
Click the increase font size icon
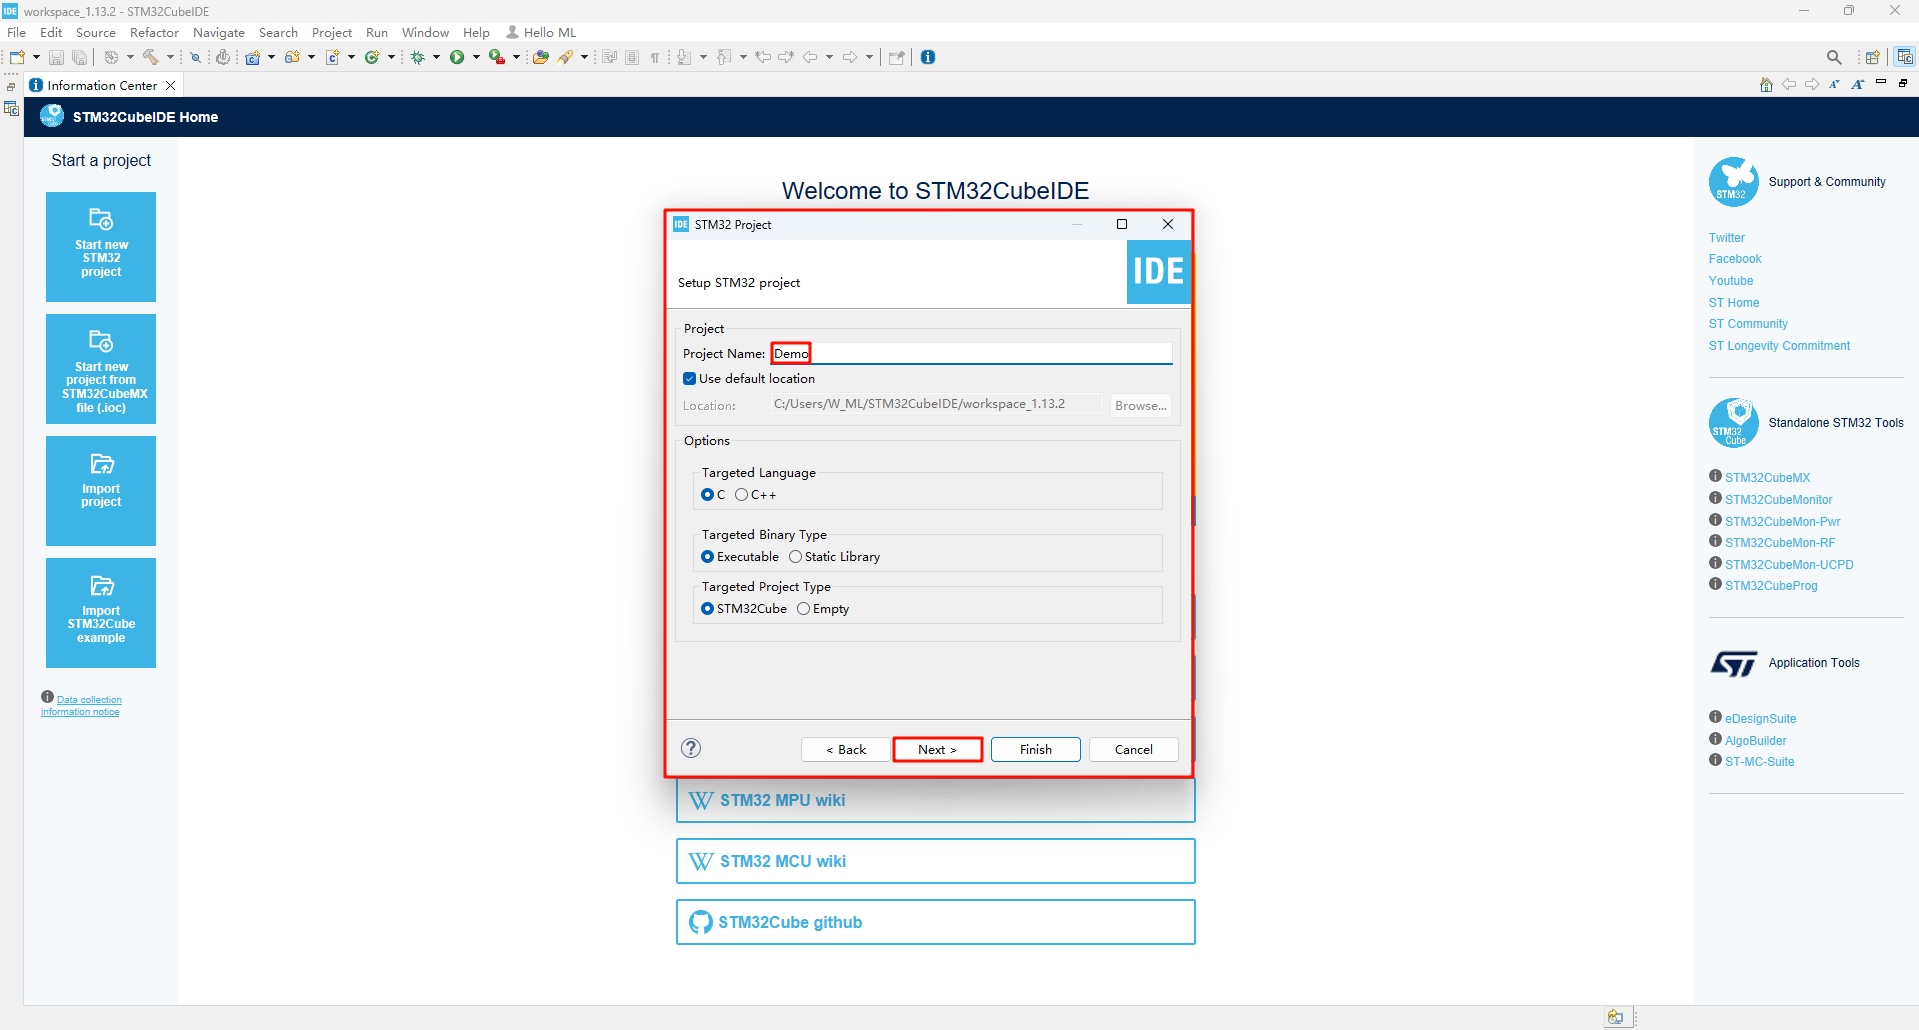[x=1858, y=84]
